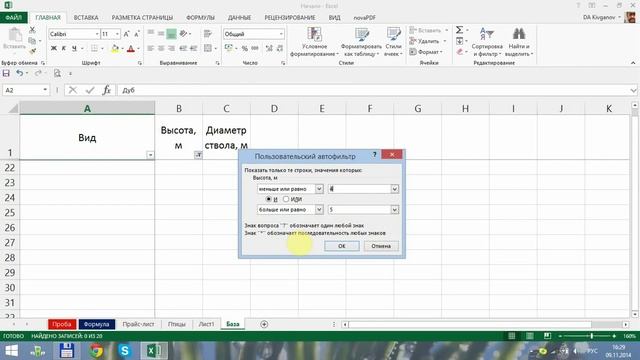Screen dimensions: 640x360
Task: Click the Undo arrow icon
Action: coord(19,73)
